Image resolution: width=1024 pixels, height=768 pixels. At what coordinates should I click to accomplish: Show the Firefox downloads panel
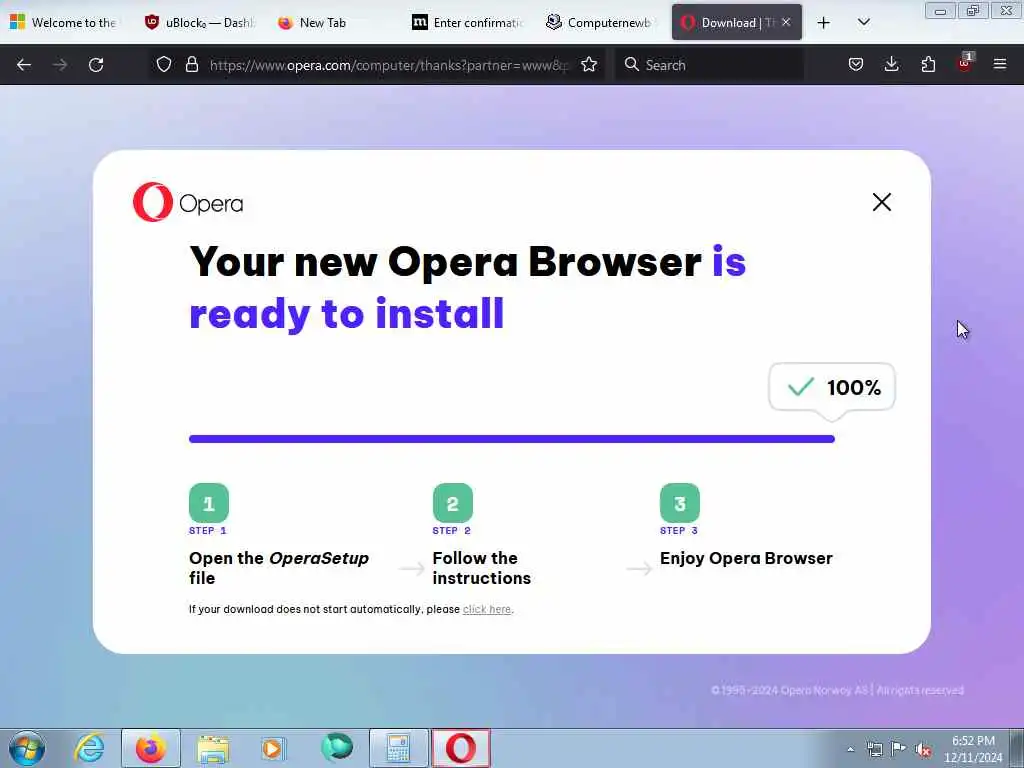[x=891, y=64]
